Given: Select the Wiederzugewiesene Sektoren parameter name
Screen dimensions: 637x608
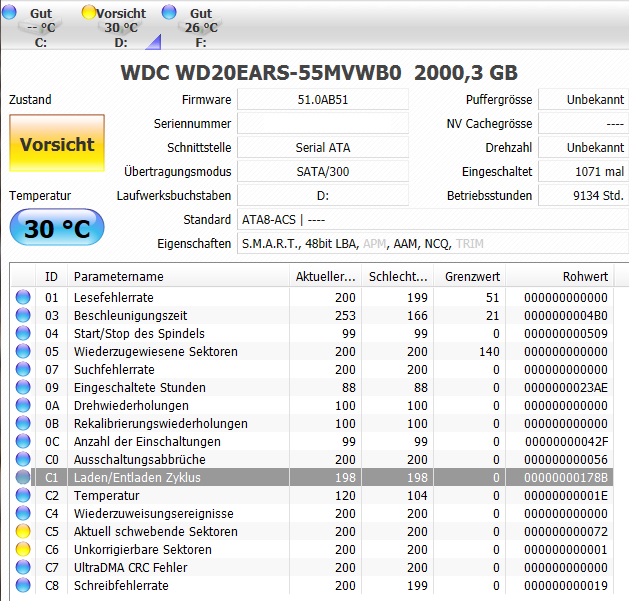Looking at the screenshot, I should click(156, 351).
